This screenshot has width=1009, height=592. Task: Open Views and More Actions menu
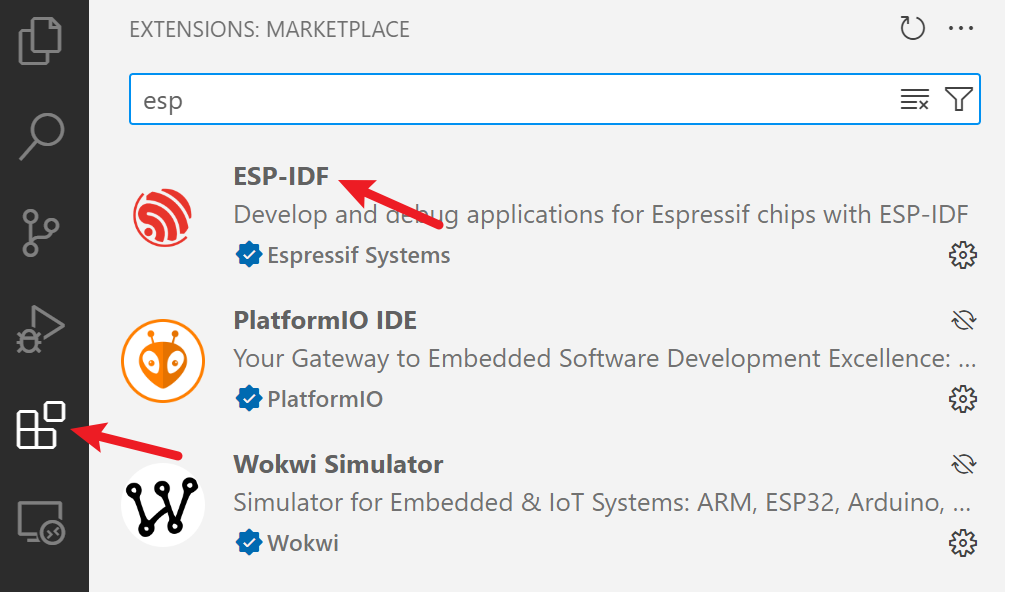click(x=961, y=28)
